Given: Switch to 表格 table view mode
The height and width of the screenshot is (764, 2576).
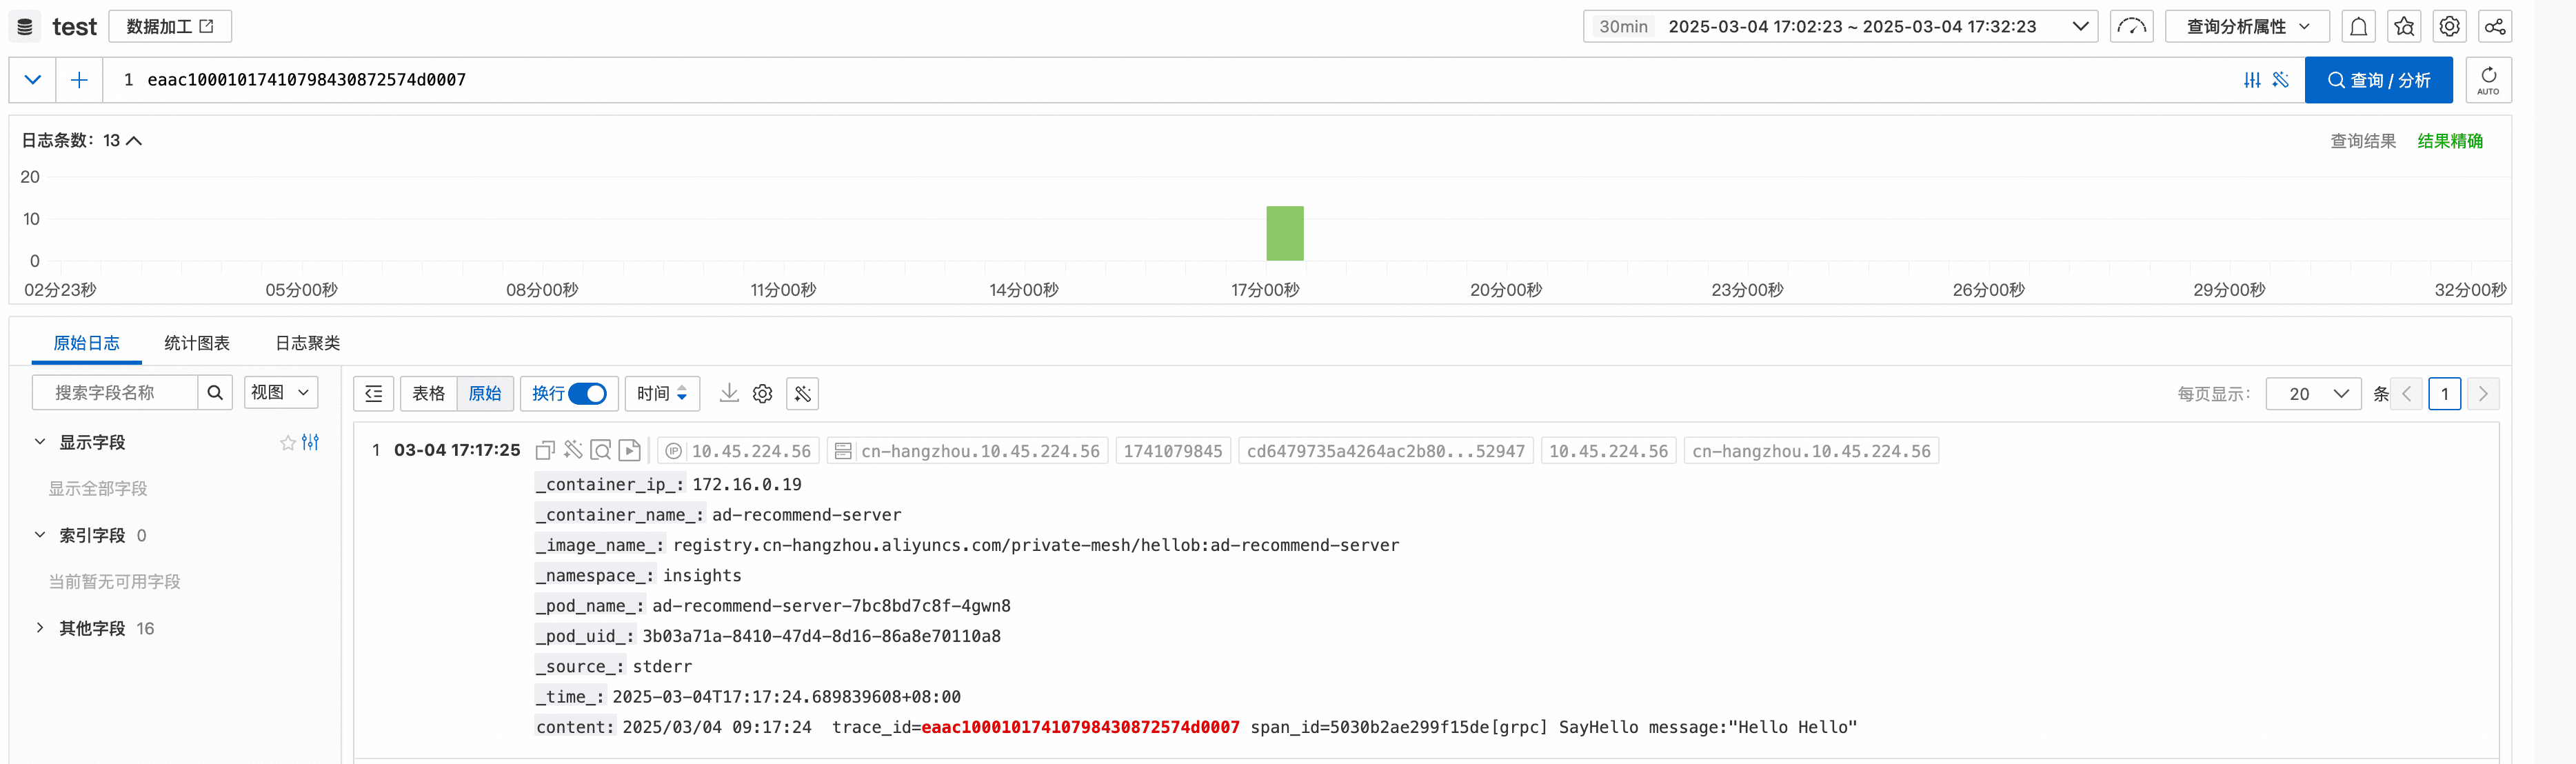Looking at the screenshot, I should pos(429,394).
